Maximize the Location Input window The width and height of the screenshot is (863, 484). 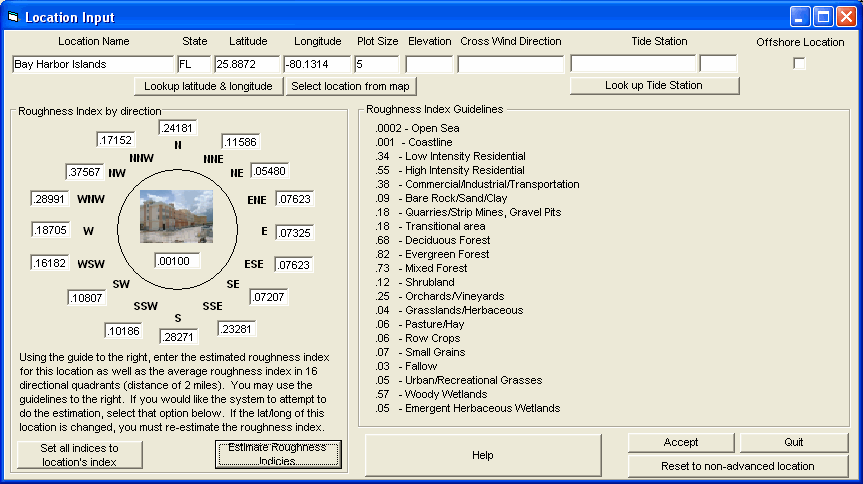(x=823, y=17)
